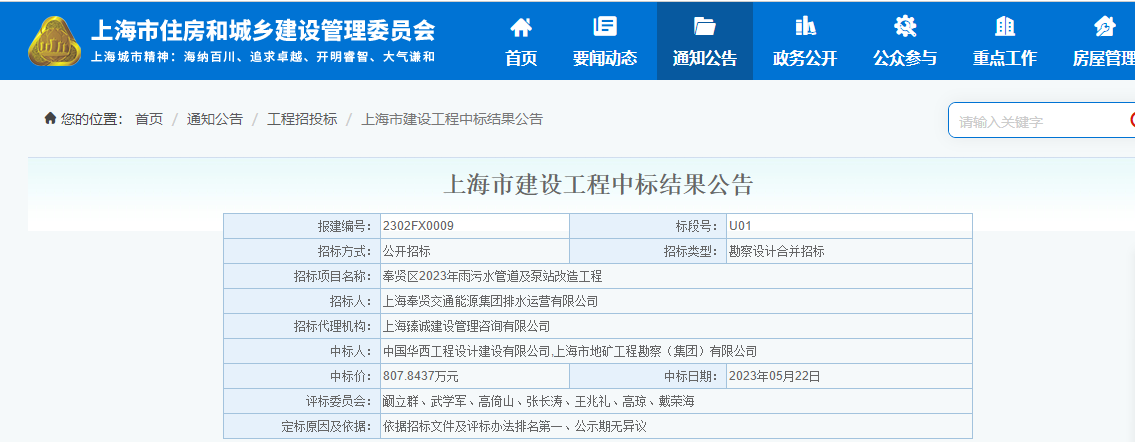Click 上海市建设工程中标结果公告 in the breadcrumb

coord(451,119)
